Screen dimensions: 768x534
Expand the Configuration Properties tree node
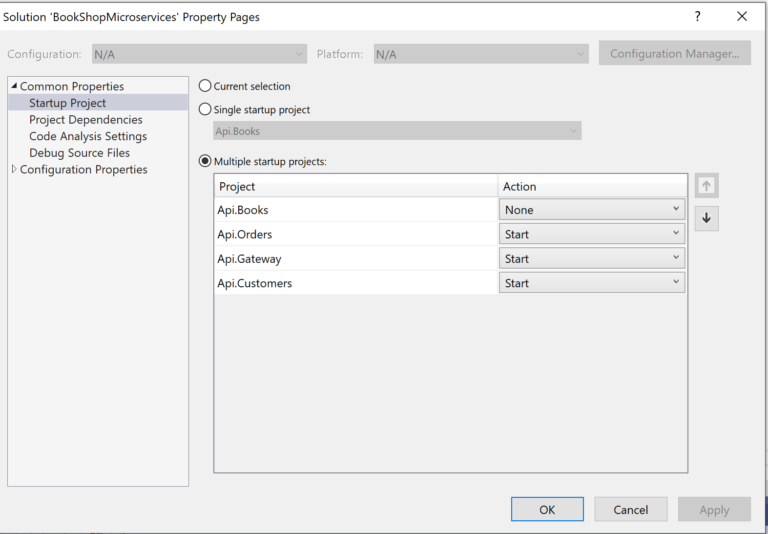pos(14,169)
